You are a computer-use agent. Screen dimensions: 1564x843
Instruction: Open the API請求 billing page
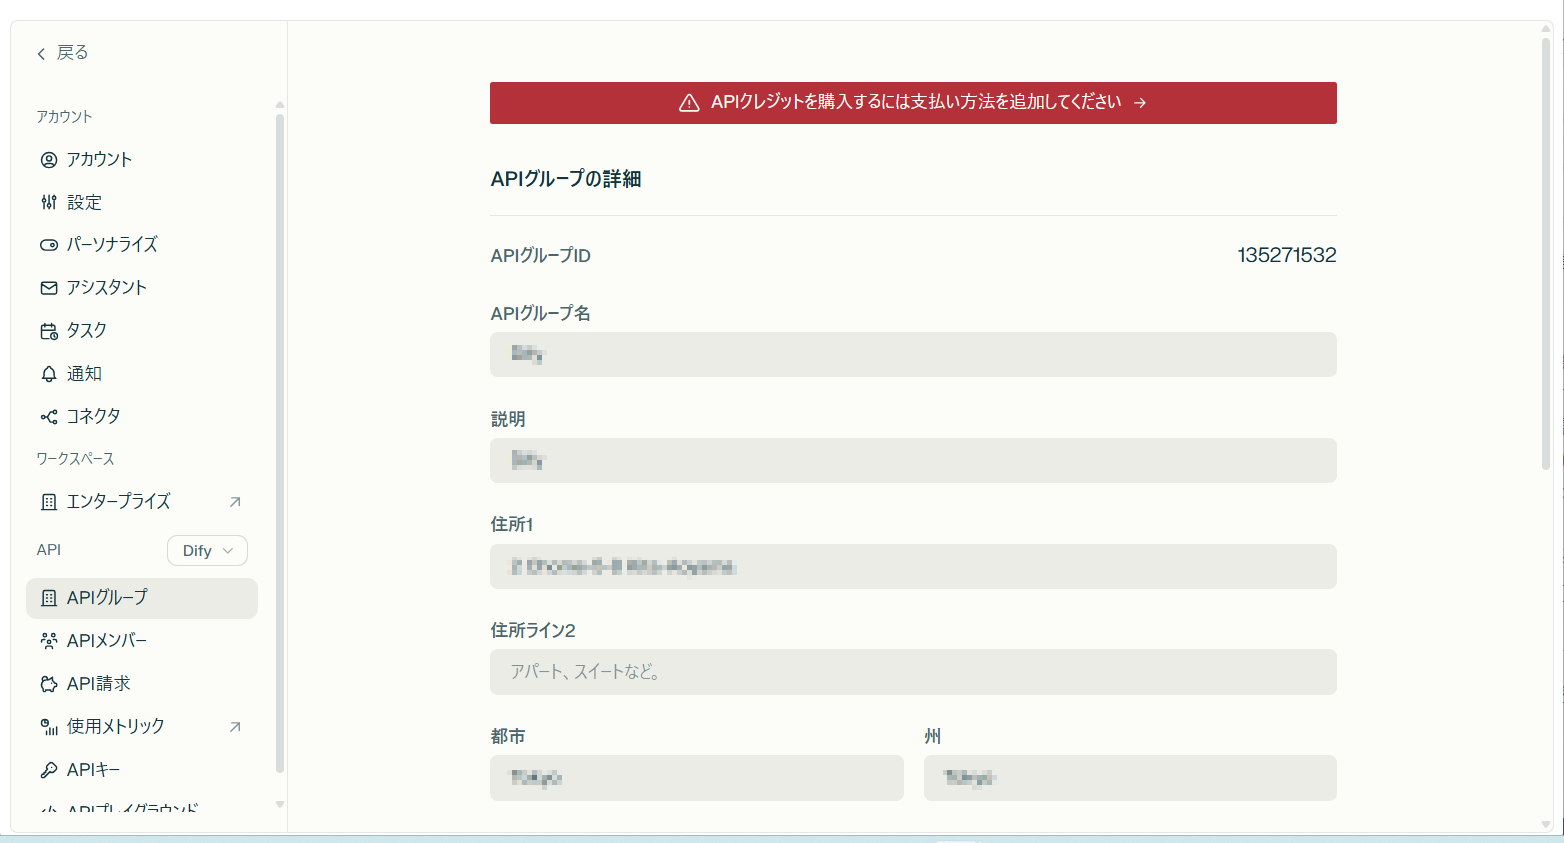coord(142,684)
